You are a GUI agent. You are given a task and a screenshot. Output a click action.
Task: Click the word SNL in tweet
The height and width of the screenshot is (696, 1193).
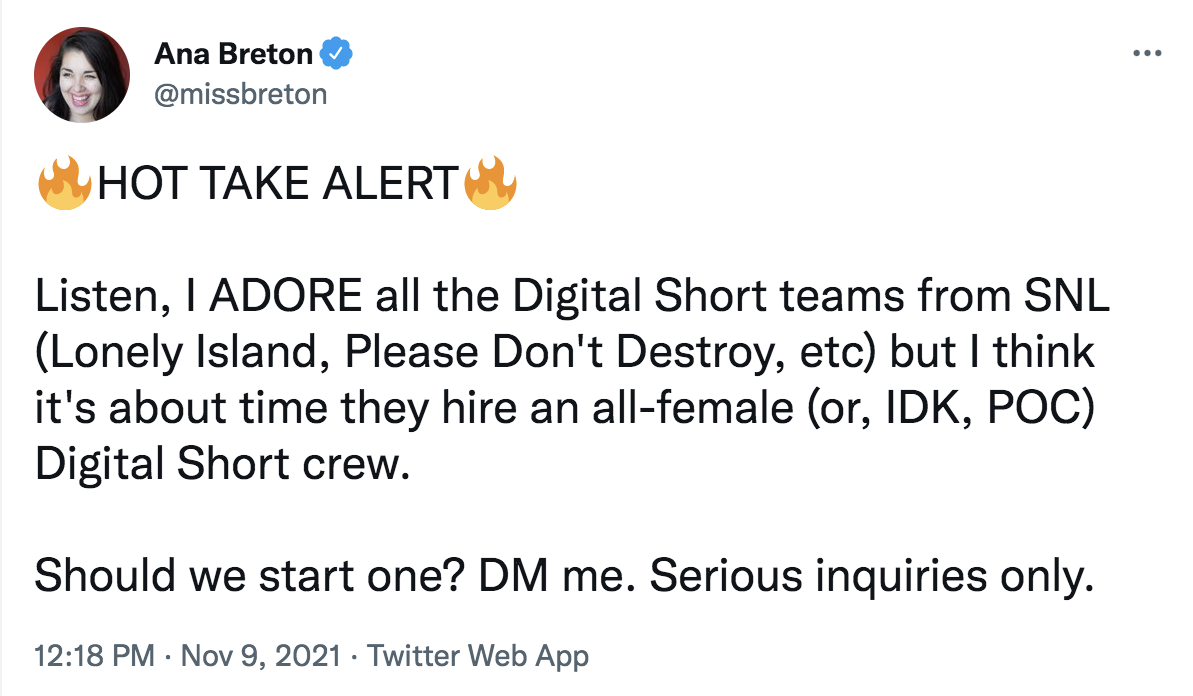(x=1066, y=296)
